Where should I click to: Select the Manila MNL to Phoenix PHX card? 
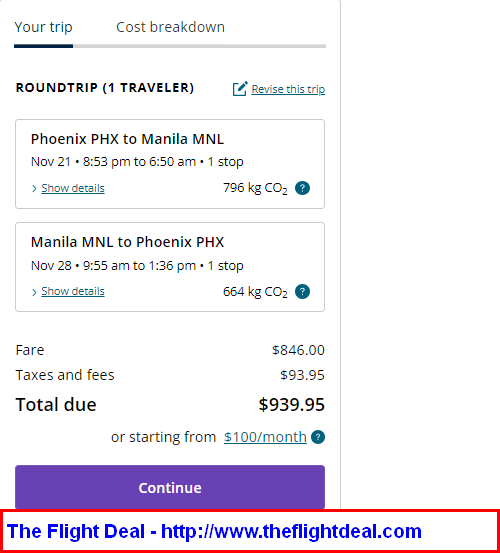pos(170,267)
